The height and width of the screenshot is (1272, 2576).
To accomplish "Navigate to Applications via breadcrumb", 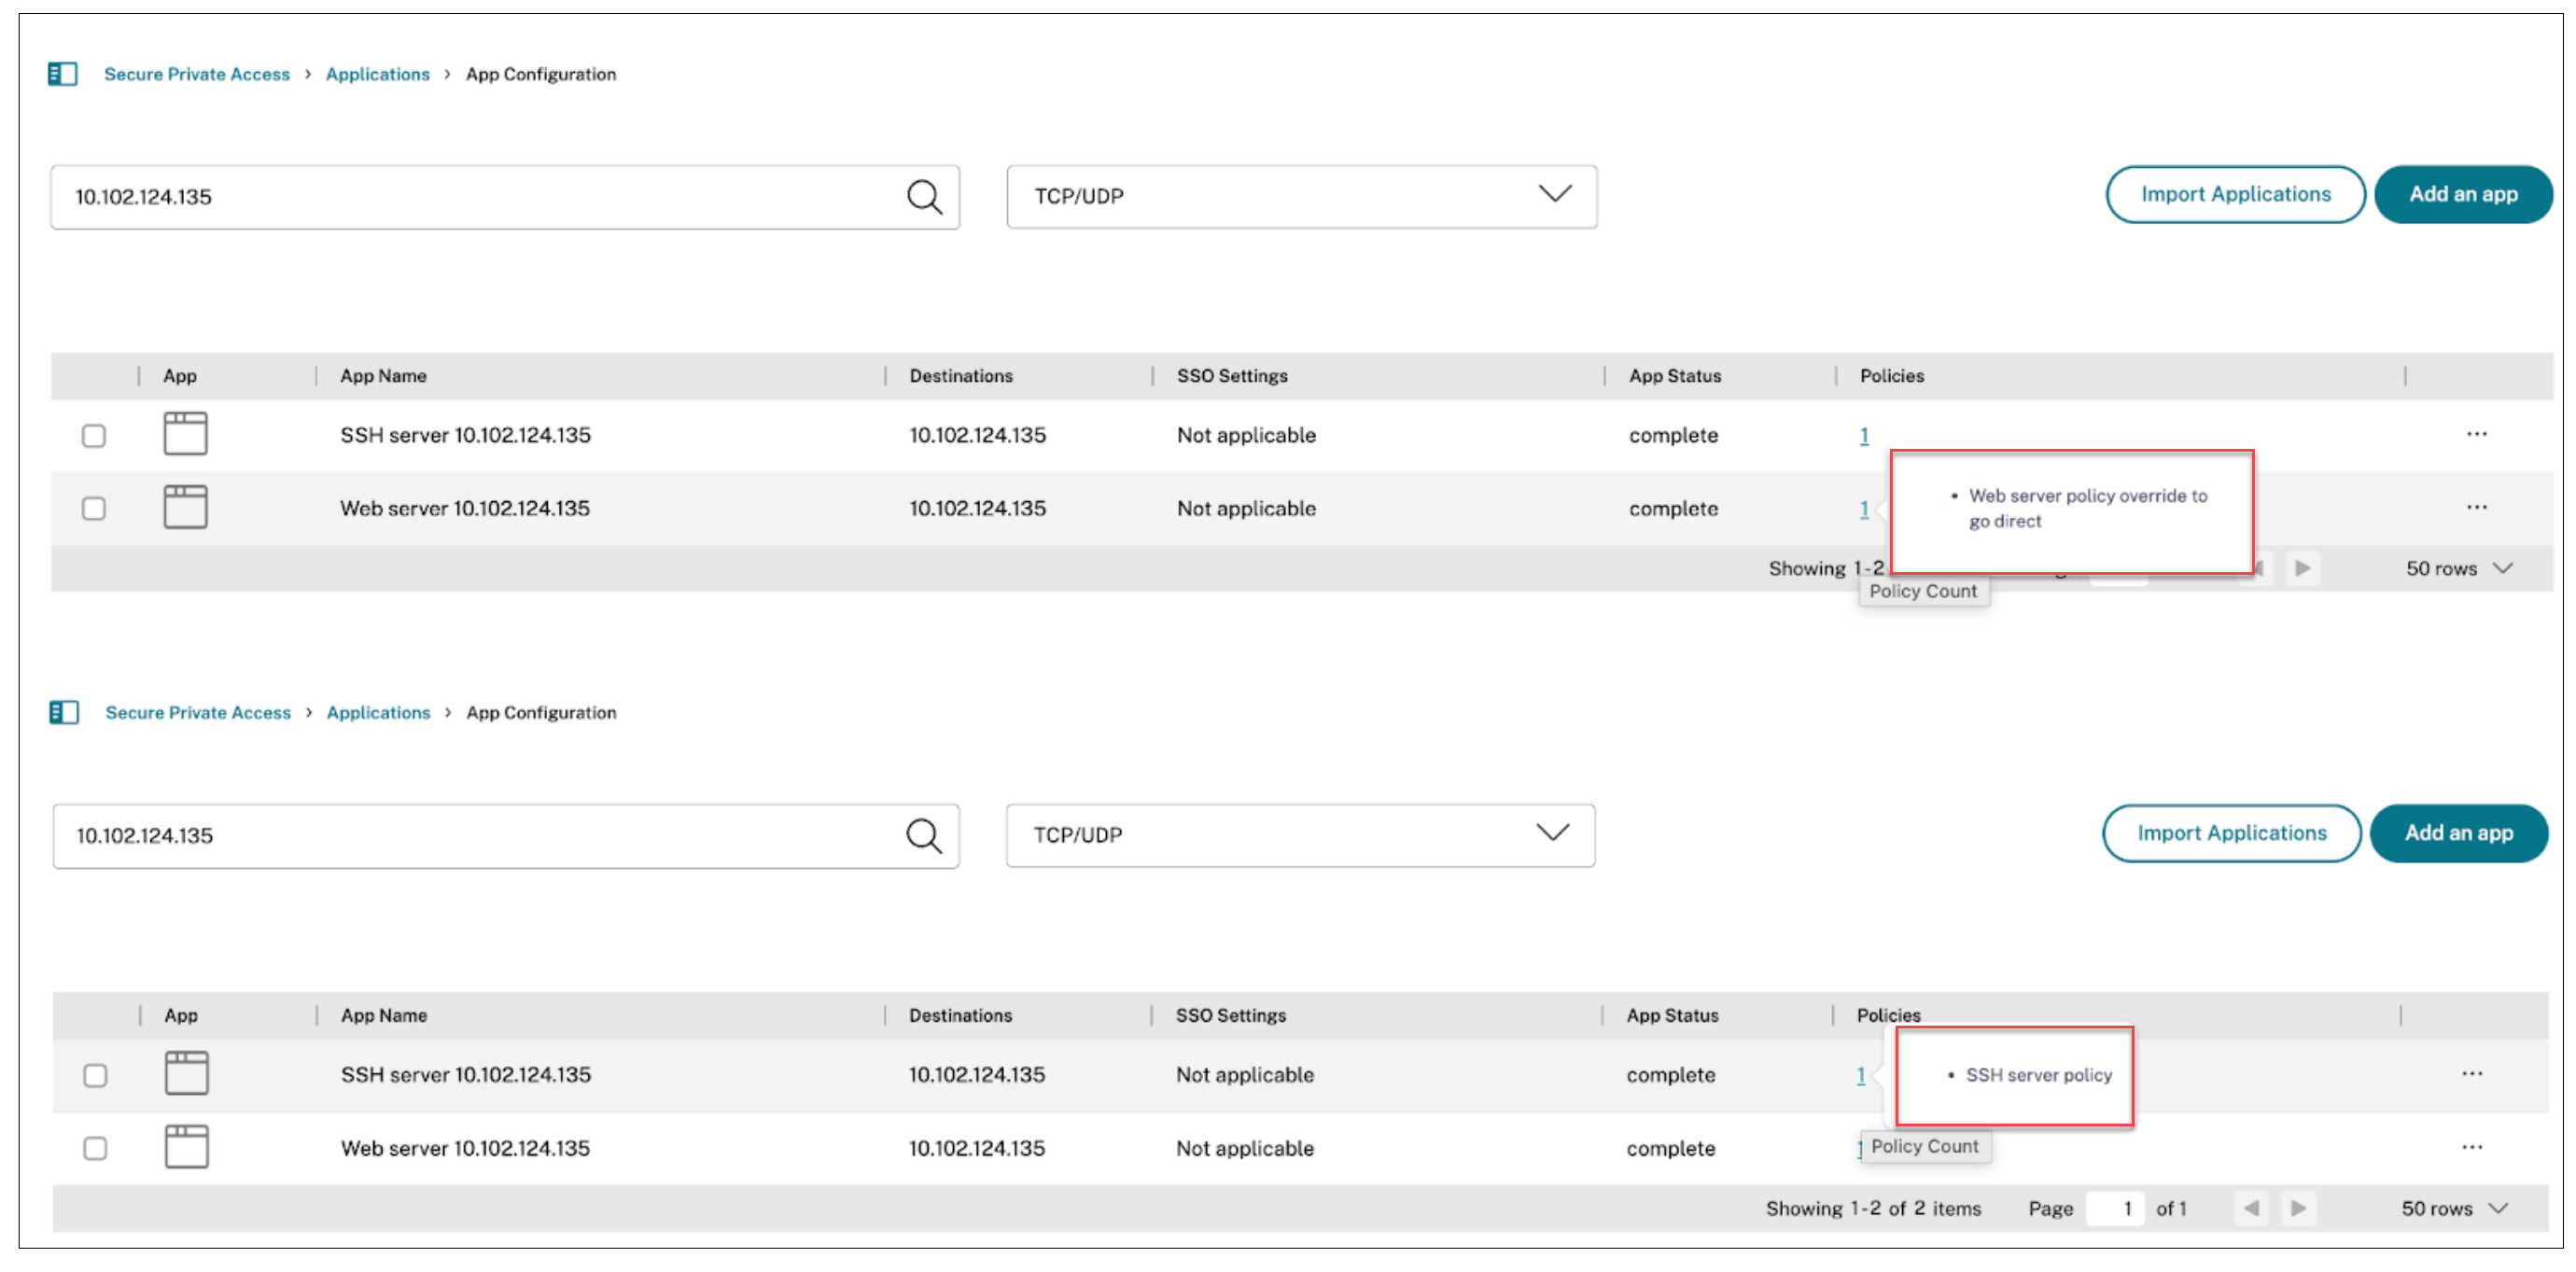I will [x=377, y=73].
